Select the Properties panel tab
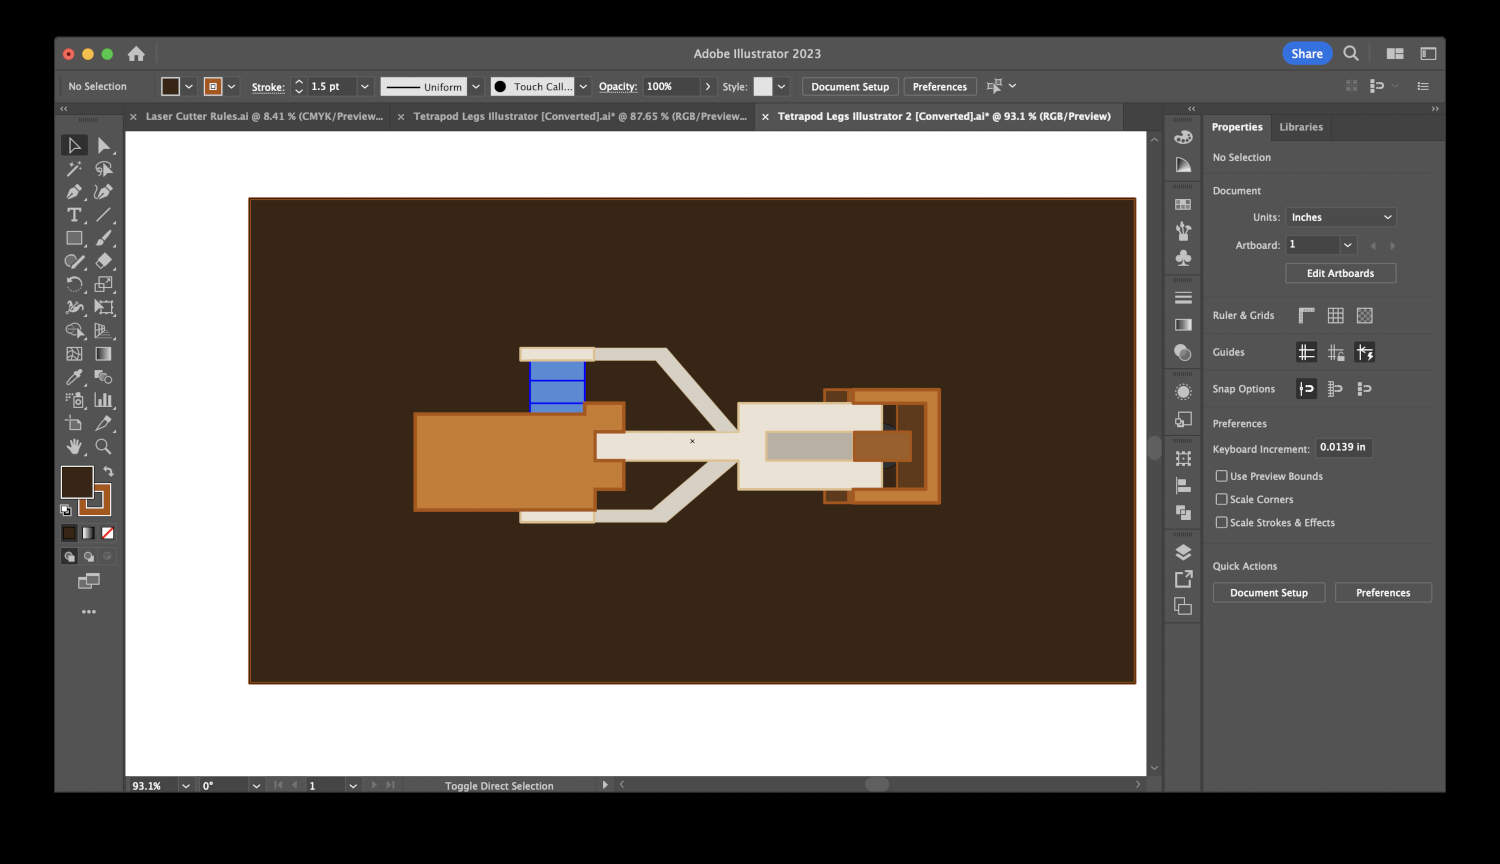 [1237, 127]
